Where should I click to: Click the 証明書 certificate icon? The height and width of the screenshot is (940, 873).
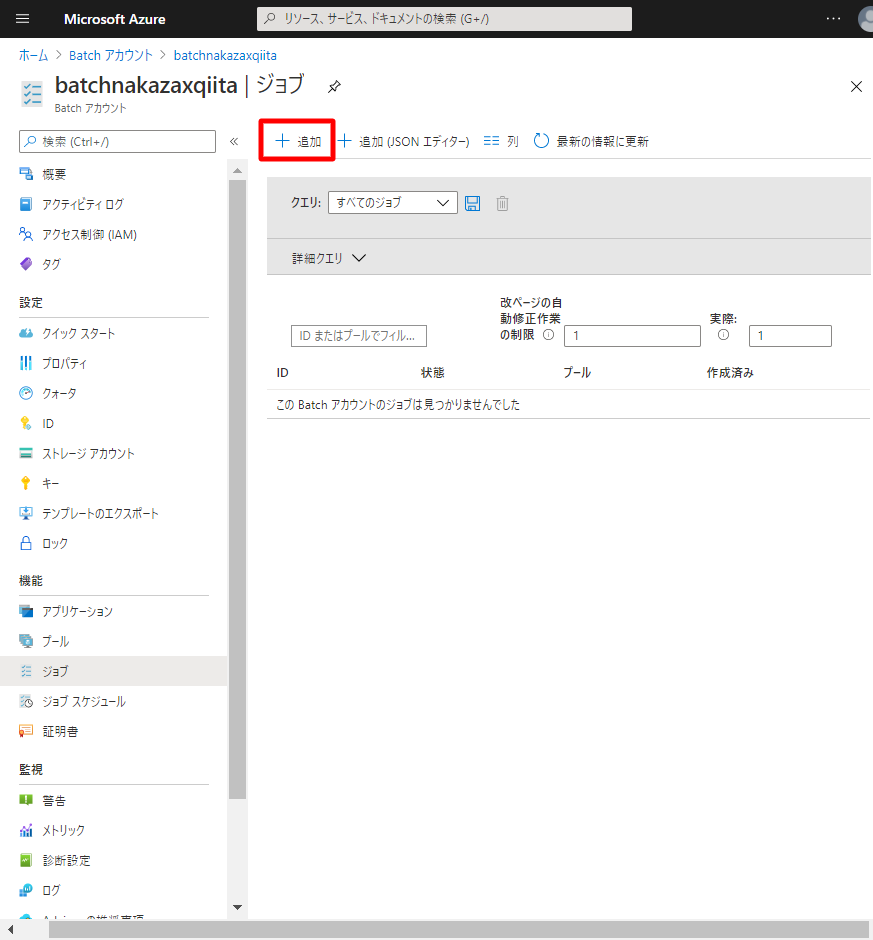pyautogui.click(x=26, y=731)
